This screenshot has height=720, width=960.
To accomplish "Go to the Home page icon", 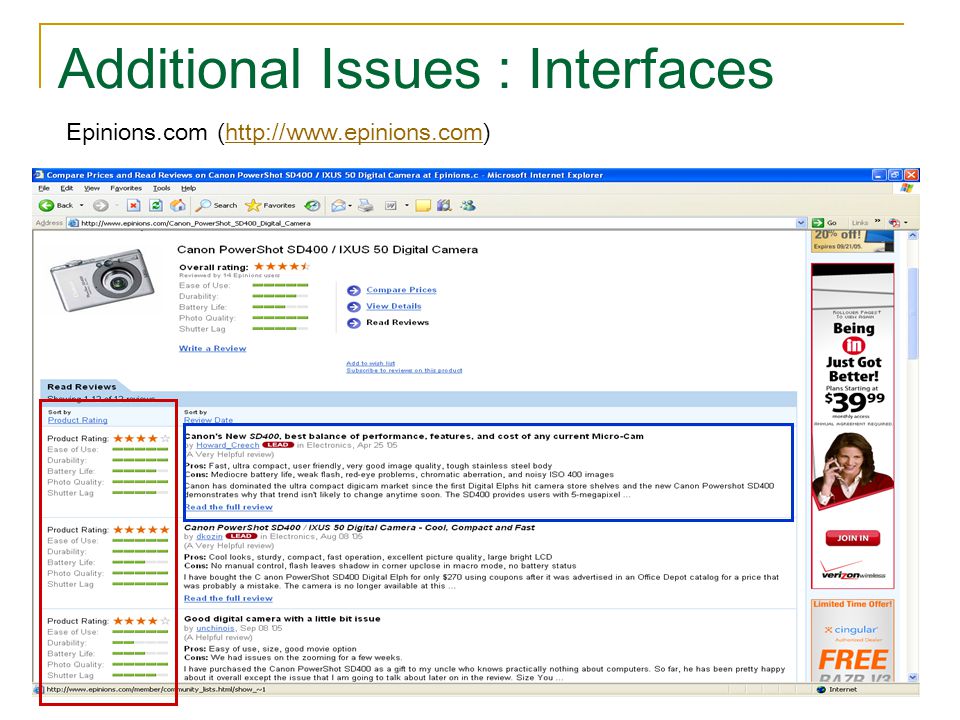I will point(178,206).
